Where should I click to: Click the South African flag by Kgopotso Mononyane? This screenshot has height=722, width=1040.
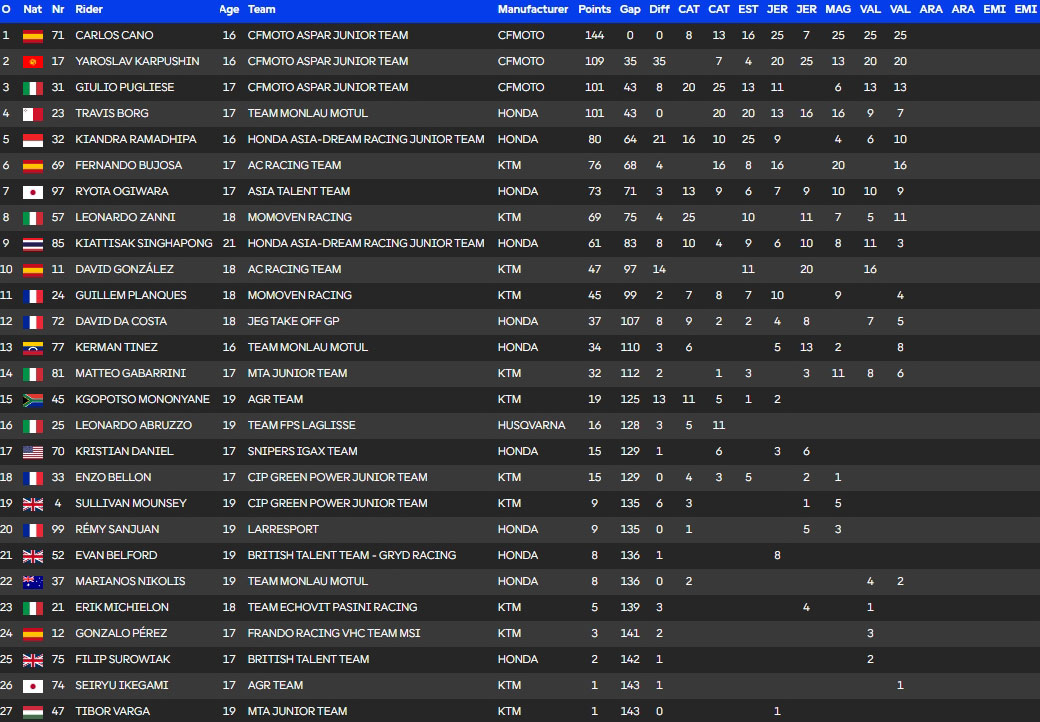coord(32,400)
